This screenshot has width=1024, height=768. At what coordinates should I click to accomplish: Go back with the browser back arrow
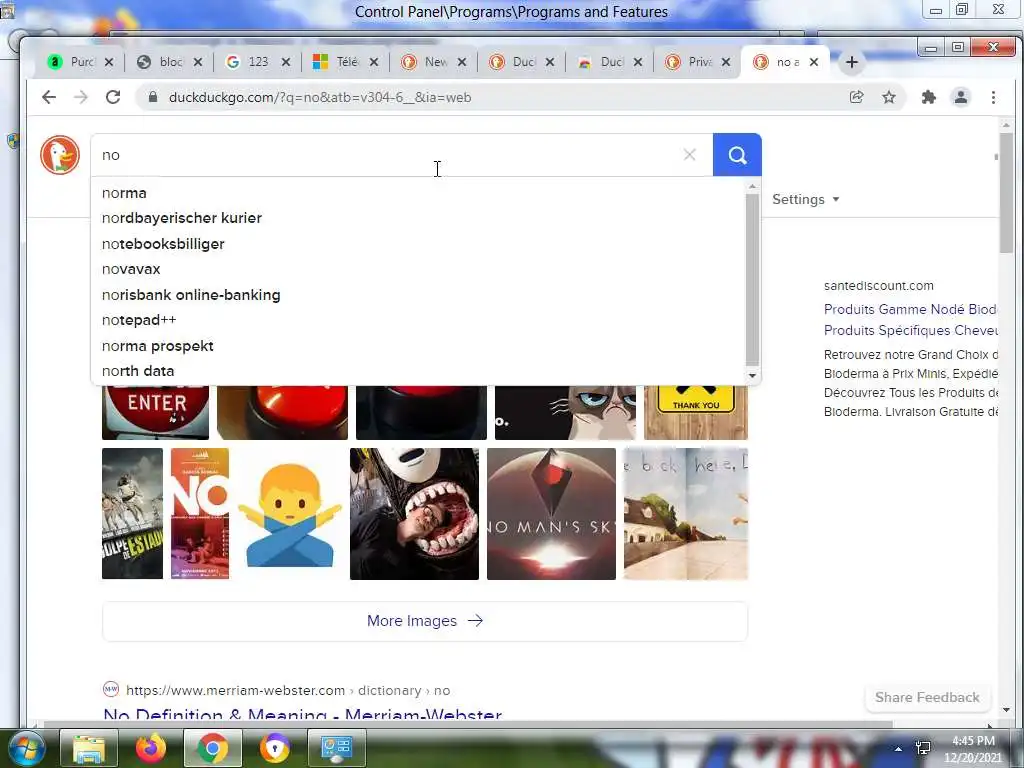49,97
